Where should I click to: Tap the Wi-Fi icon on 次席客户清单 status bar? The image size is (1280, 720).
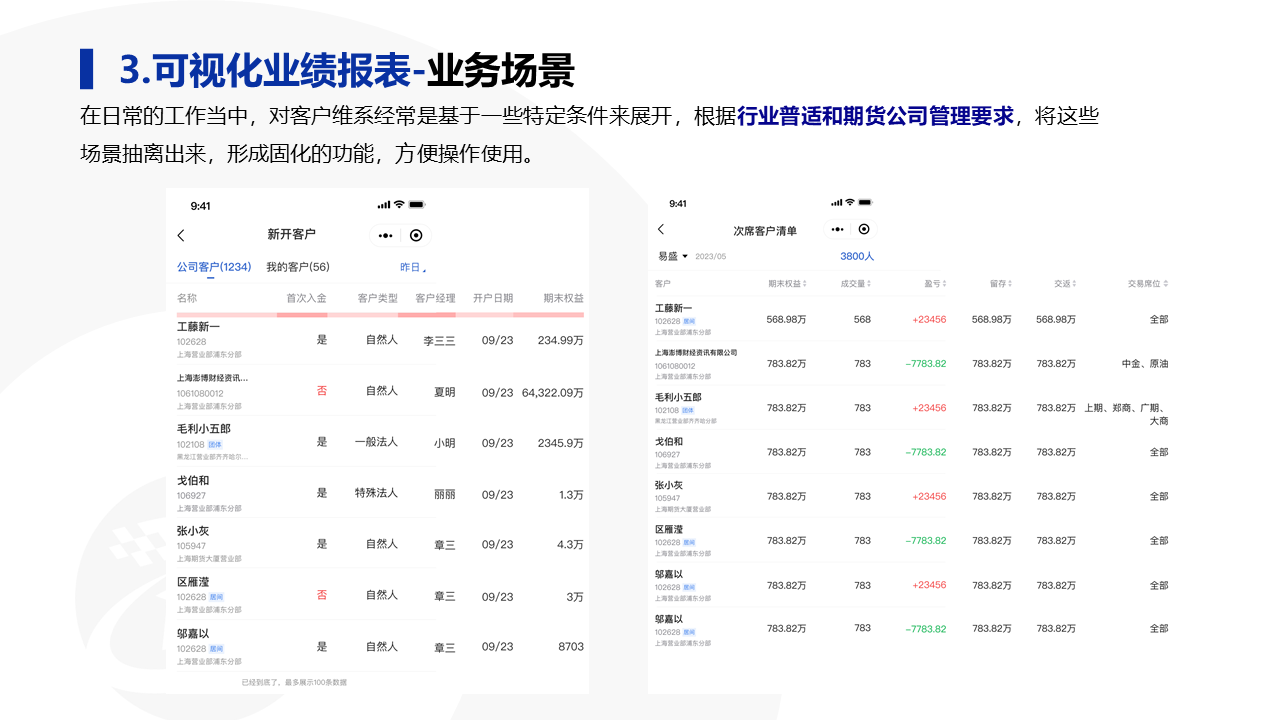[x=851, y=203]
